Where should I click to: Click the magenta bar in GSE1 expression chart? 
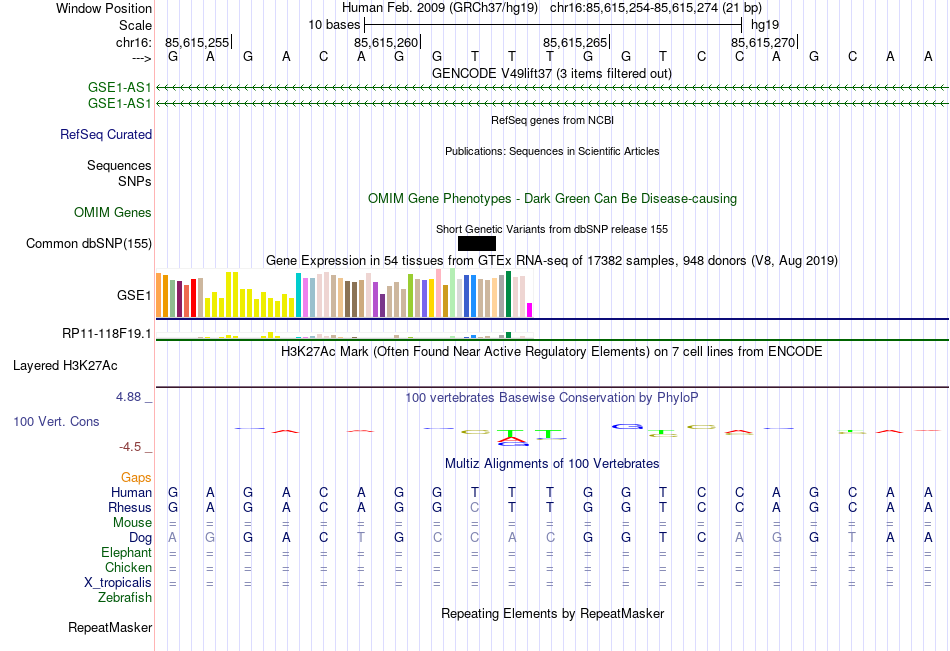pos(530,310)
